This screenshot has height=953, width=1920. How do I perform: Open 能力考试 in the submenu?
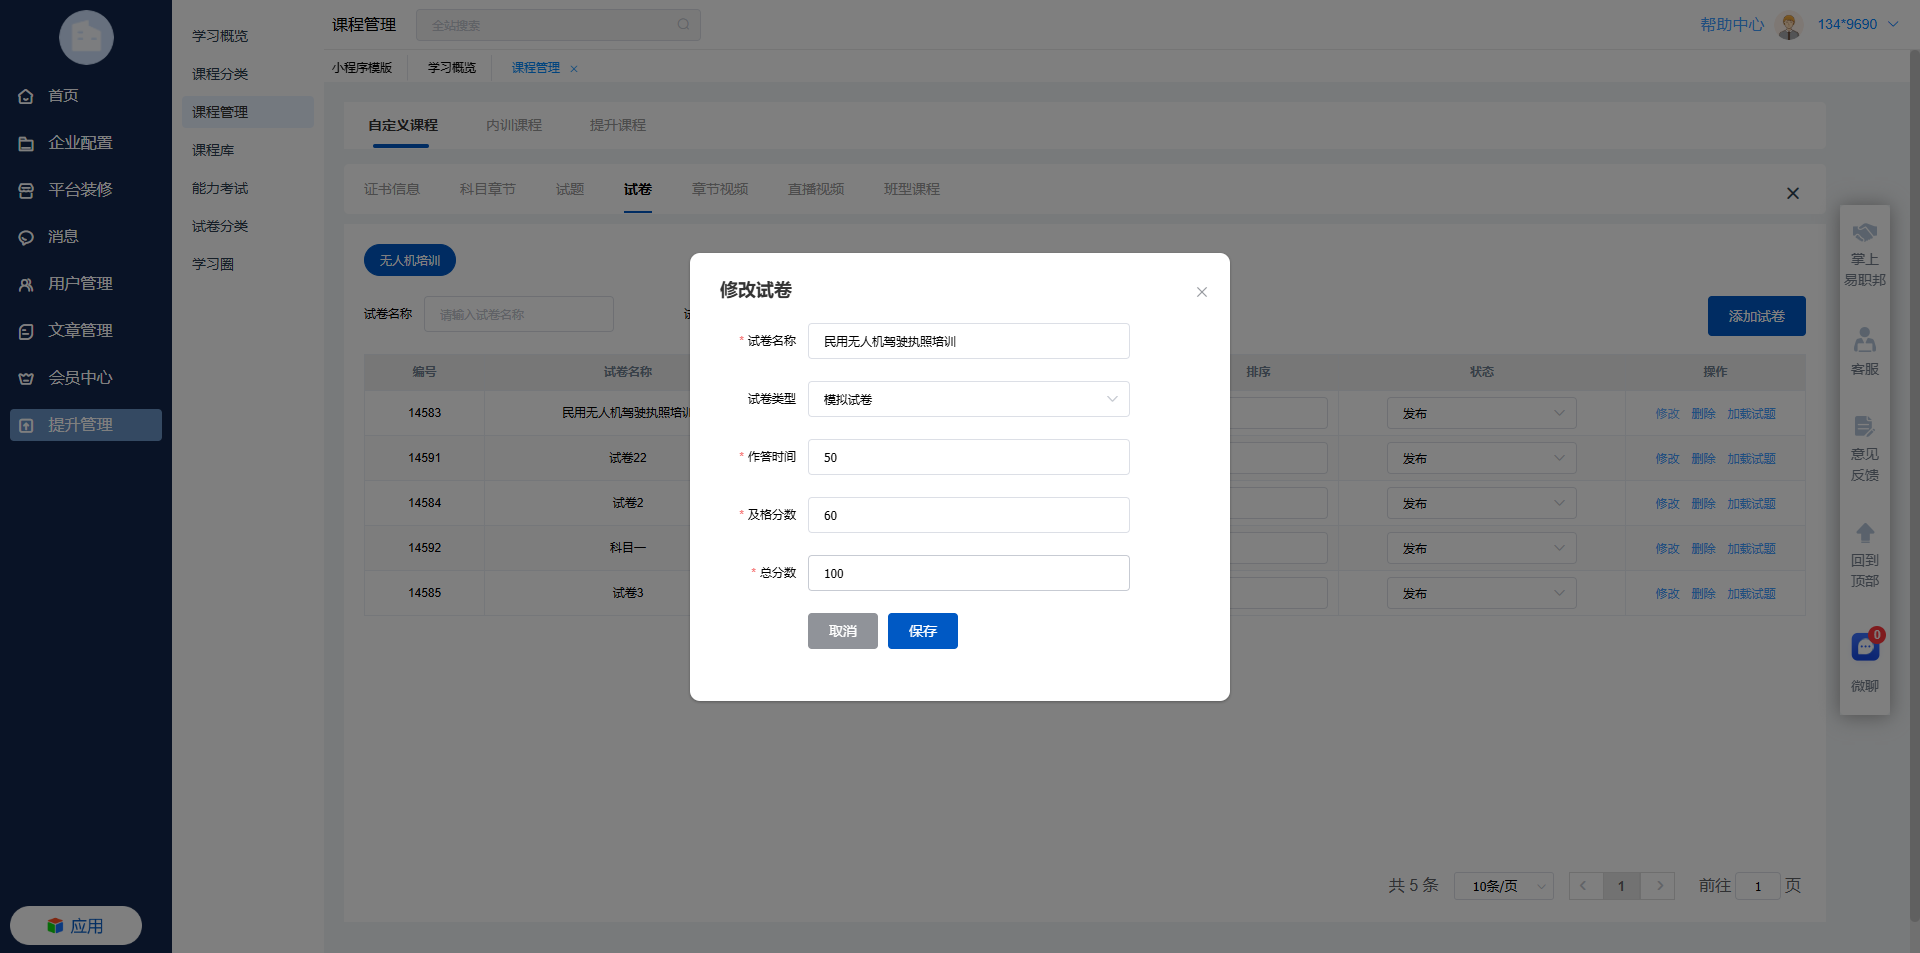point(220,188)
